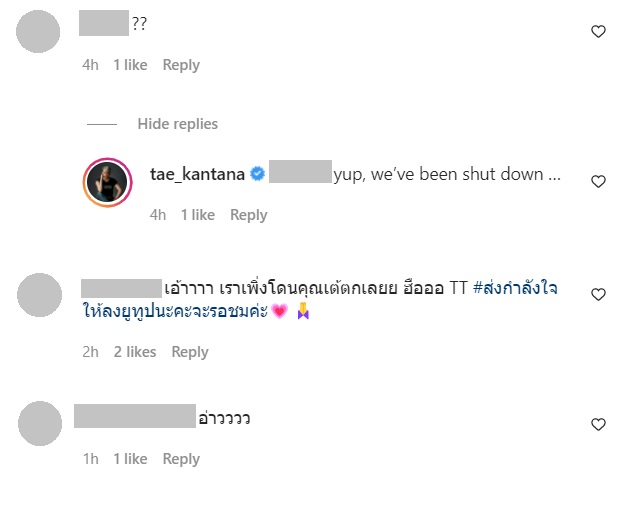View likes on the "??" comment

point(130,65)
